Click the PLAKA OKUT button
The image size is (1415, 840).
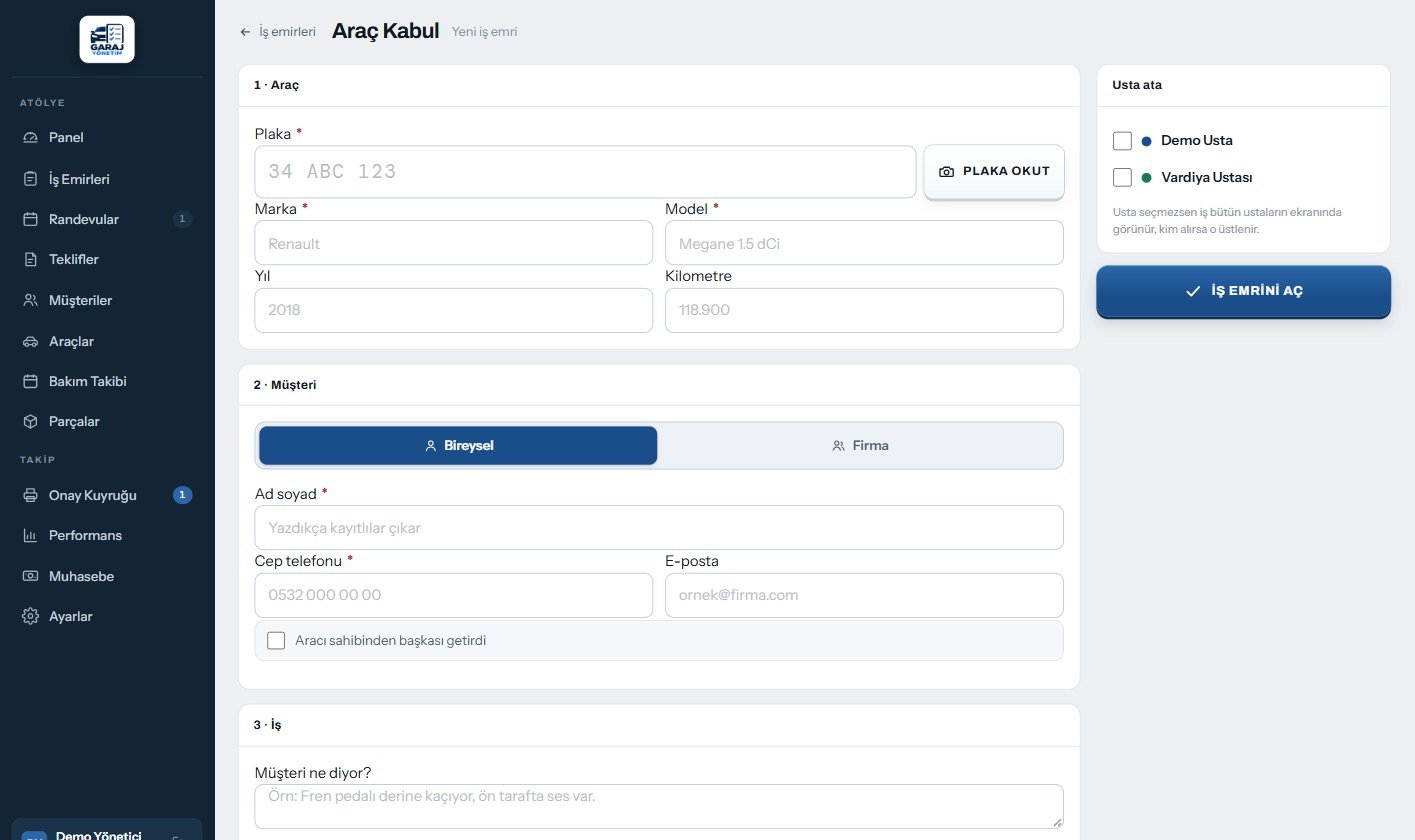pos(994,172)
